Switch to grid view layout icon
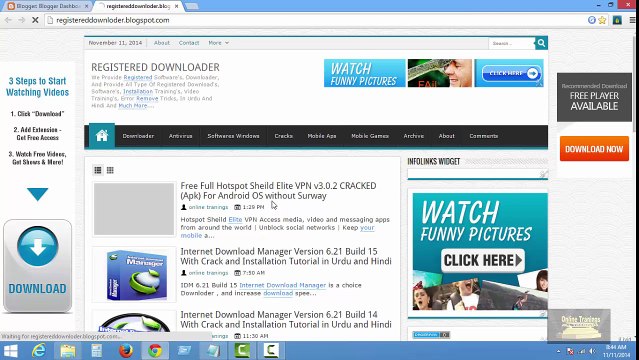639x360 pixels. point(110,170)
